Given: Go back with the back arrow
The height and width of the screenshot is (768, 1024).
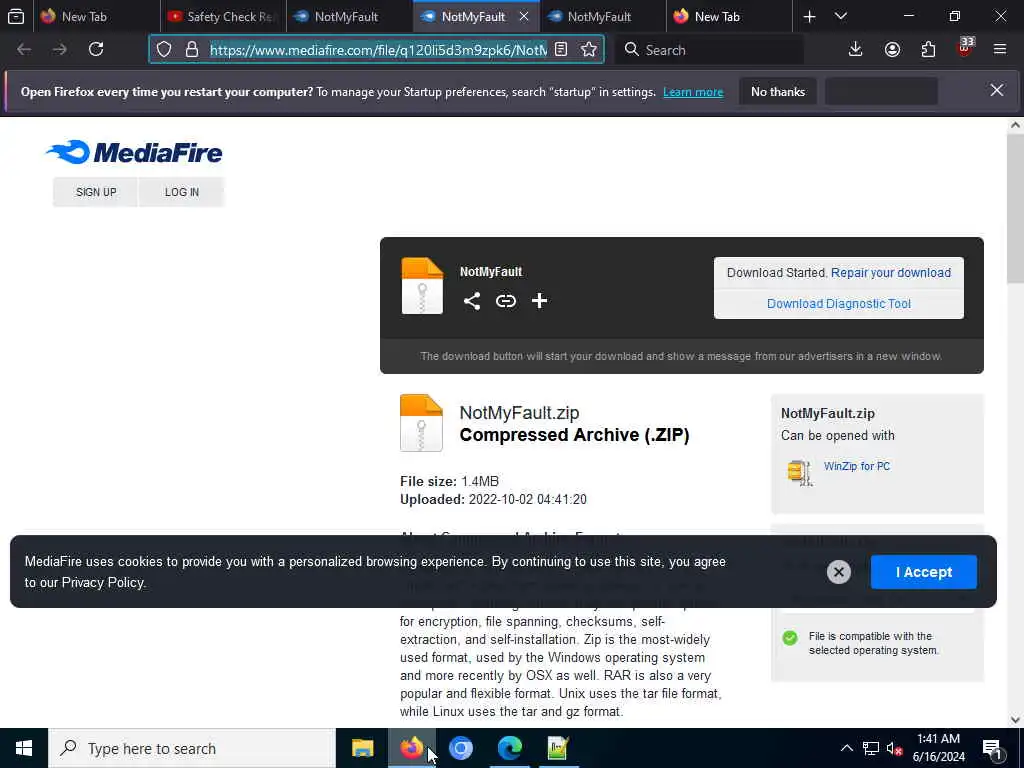Looking at the screenshot, I should (x=24, y=49).
